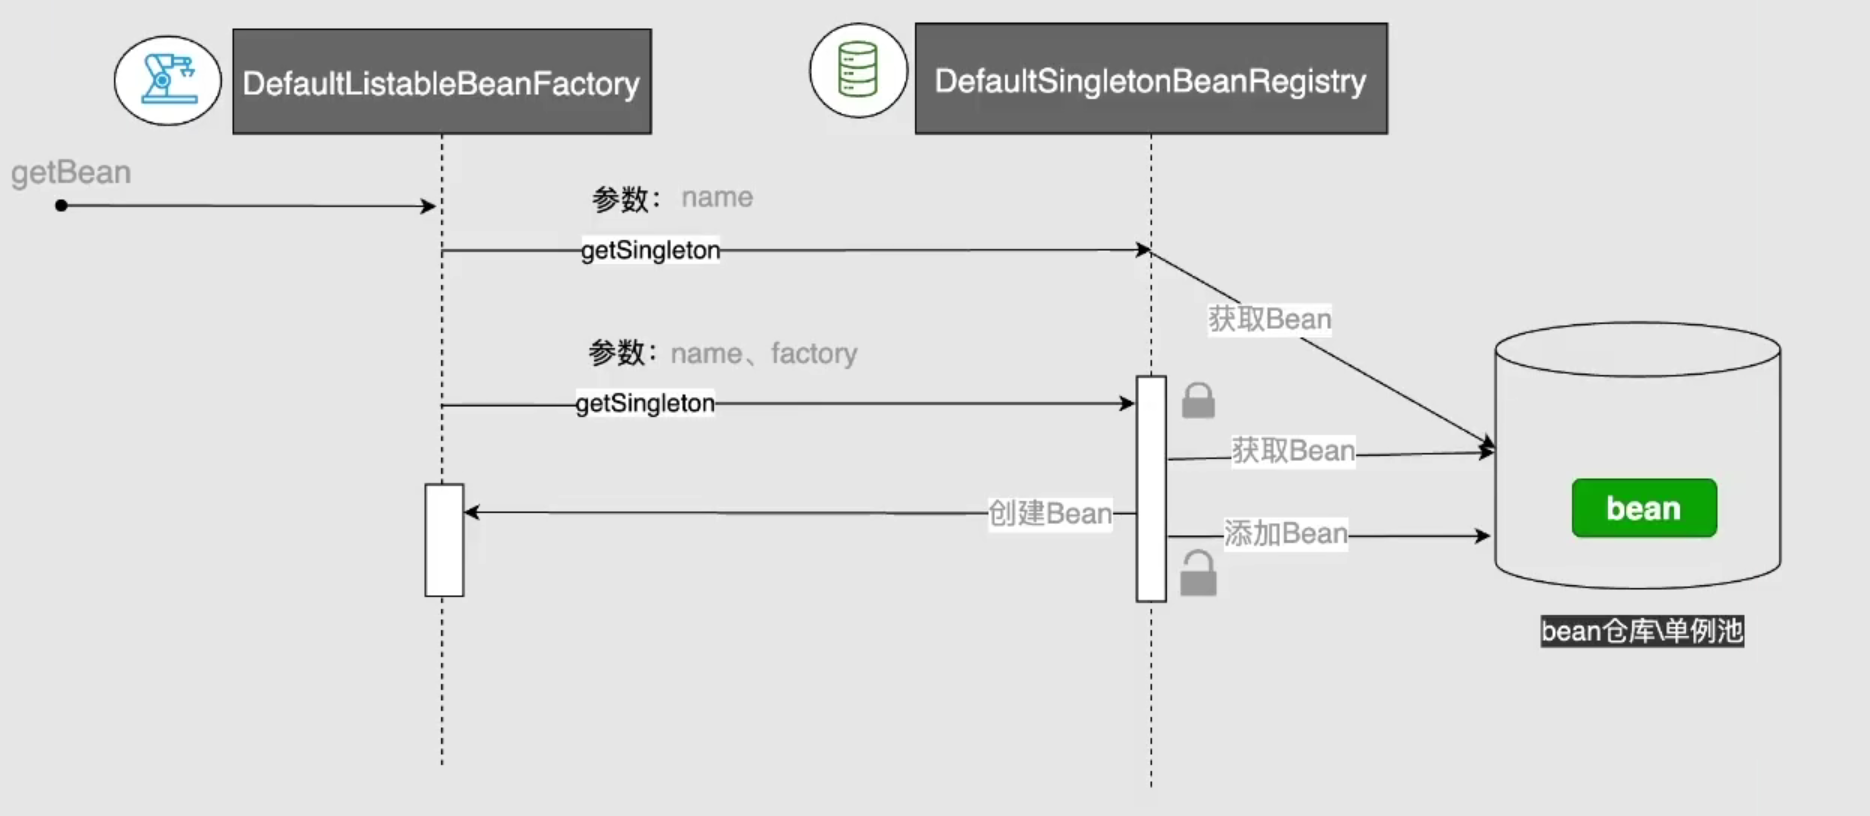Click the open padlock icon
Screen dimensions: 1870x816
click(1198, 574)
